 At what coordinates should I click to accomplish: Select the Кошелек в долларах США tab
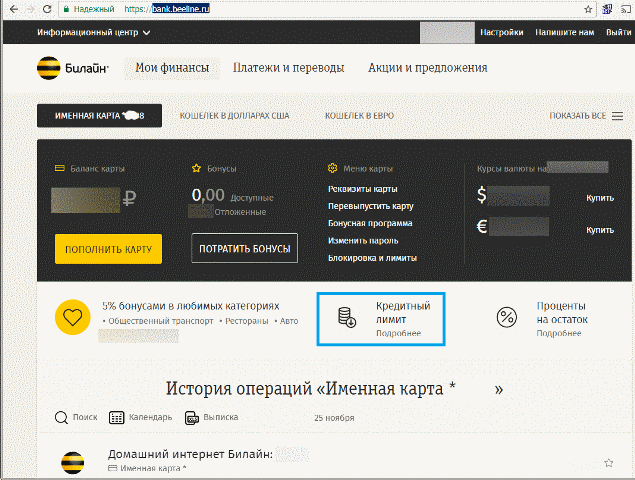(234, 116)
